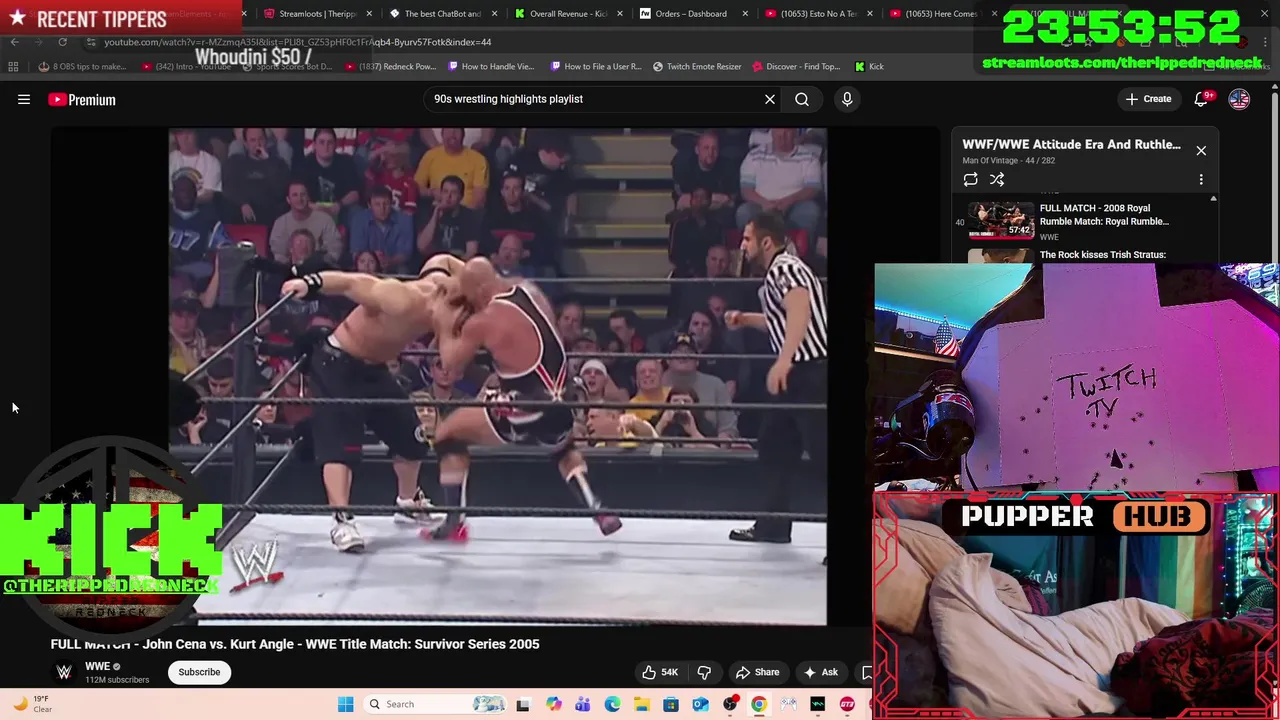Viewport: 1280px width, 720px height.
Task: Open Outlook from taskbar
Action: point(700,704)
